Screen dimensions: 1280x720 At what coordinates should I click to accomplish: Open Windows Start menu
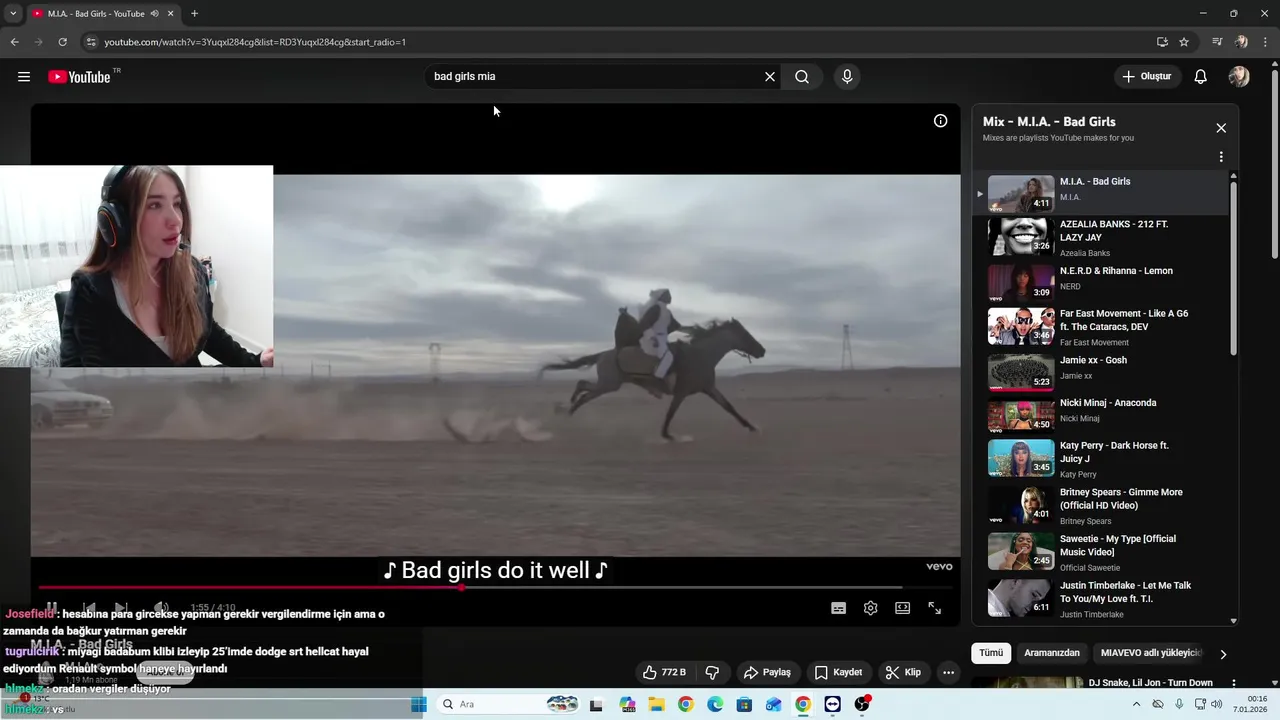(419, 704)
